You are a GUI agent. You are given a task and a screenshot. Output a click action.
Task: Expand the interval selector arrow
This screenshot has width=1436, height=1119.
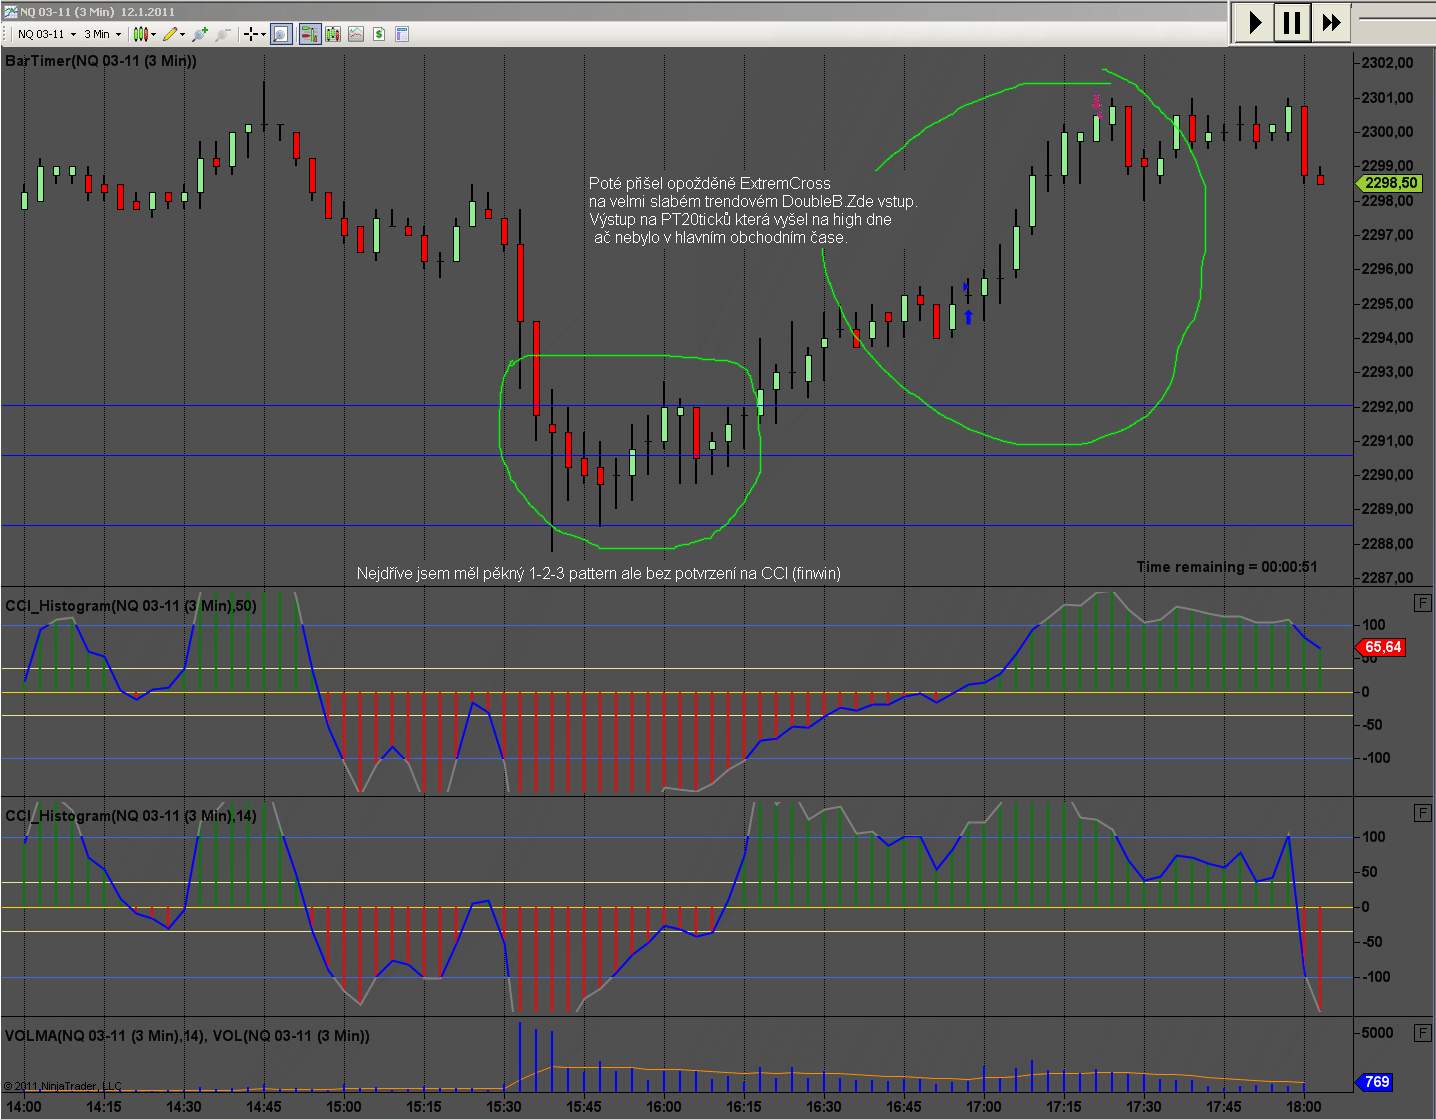118,34
